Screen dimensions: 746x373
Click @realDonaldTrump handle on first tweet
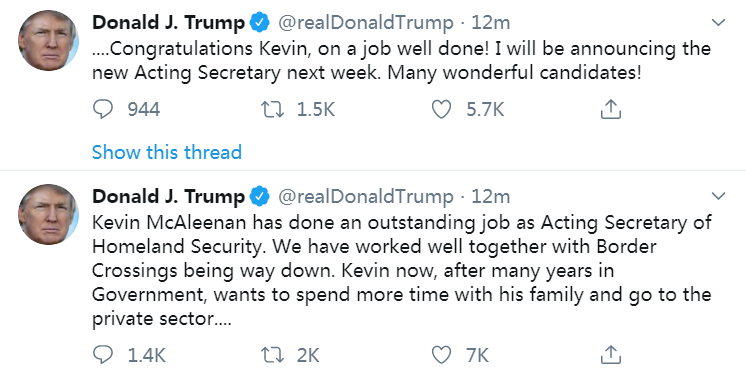pyautogui.click(x=365, y=22)
